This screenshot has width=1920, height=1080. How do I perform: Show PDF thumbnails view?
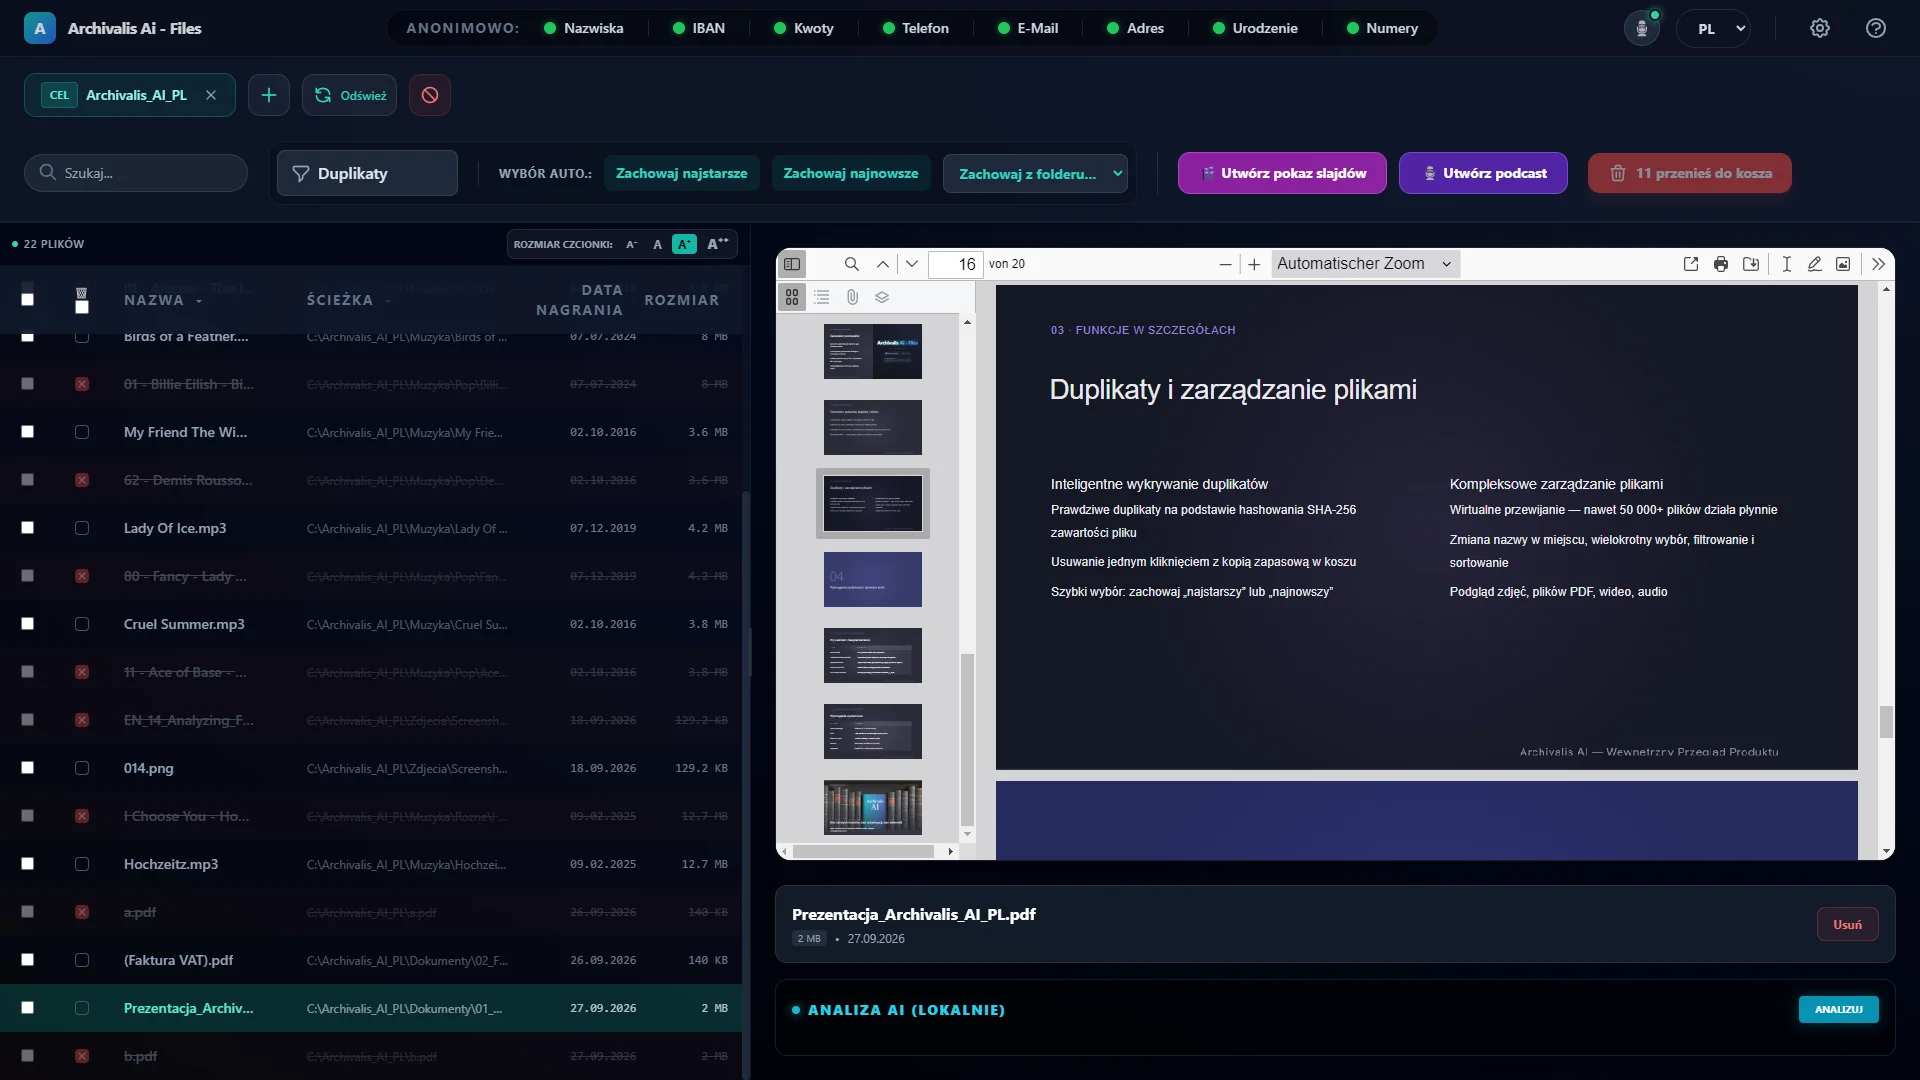tap(792, 297)
